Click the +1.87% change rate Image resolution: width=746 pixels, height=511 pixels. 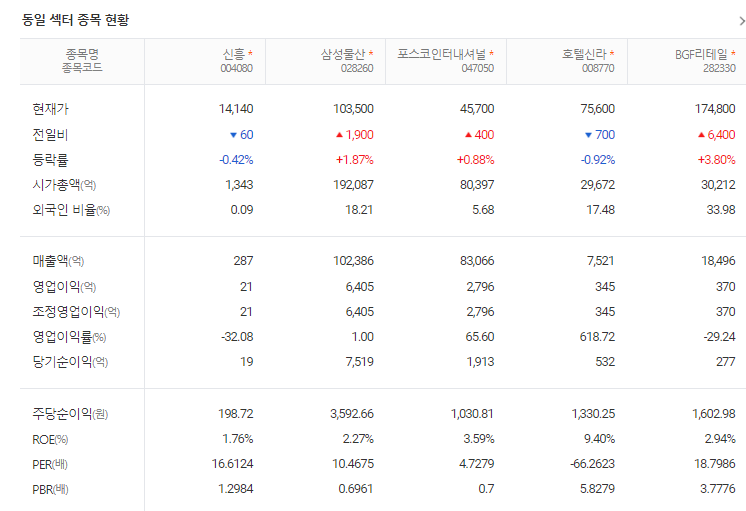click(355, 160)
